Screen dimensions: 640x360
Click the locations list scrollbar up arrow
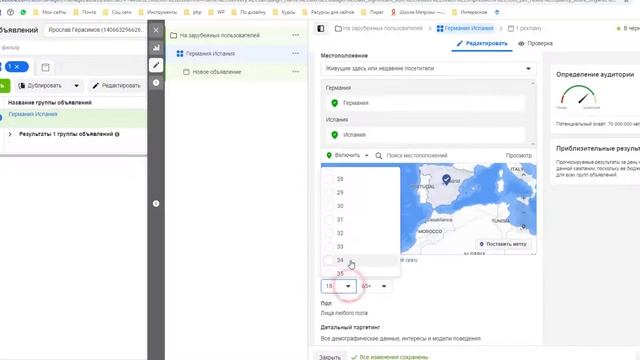click(x=533, y=84)
